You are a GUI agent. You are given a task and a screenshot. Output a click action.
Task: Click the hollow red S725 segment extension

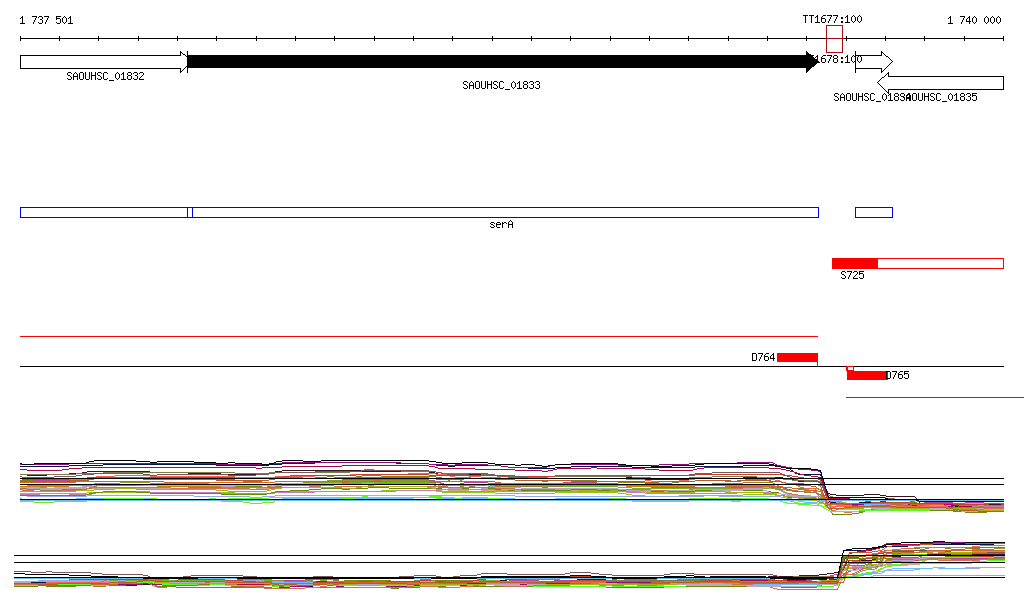940,263
